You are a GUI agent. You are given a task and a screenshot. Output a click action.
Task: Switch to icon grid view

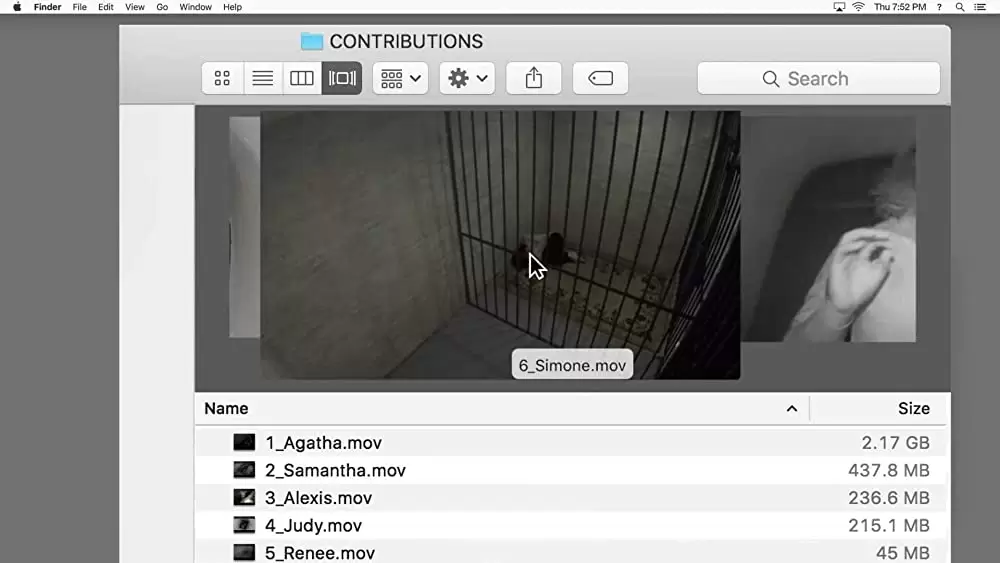pos(222,78)
